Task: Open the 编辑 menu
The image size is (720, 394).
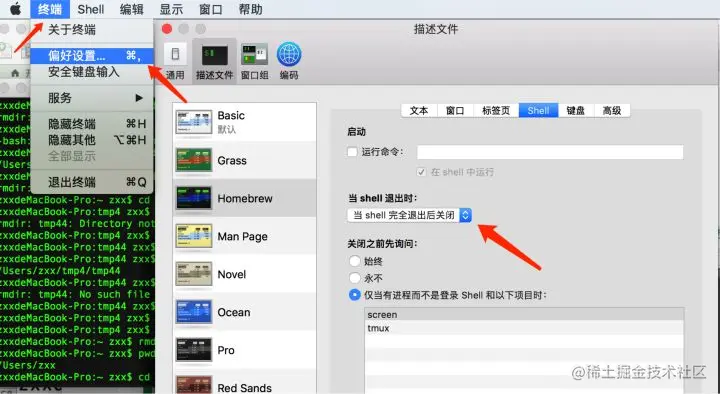Action: (x=131, y=9)
